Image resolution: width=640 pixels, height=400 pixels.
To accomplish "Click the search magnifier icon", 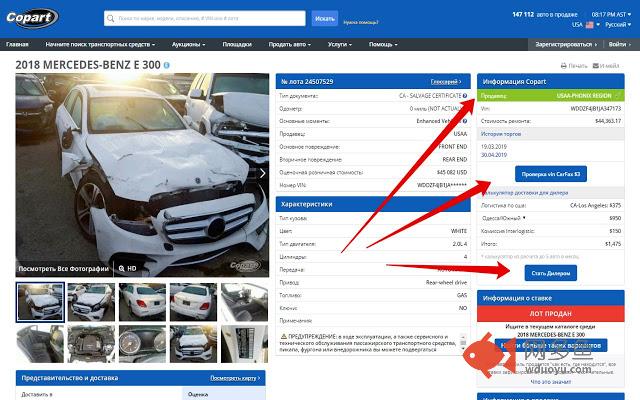I will 110,18.
